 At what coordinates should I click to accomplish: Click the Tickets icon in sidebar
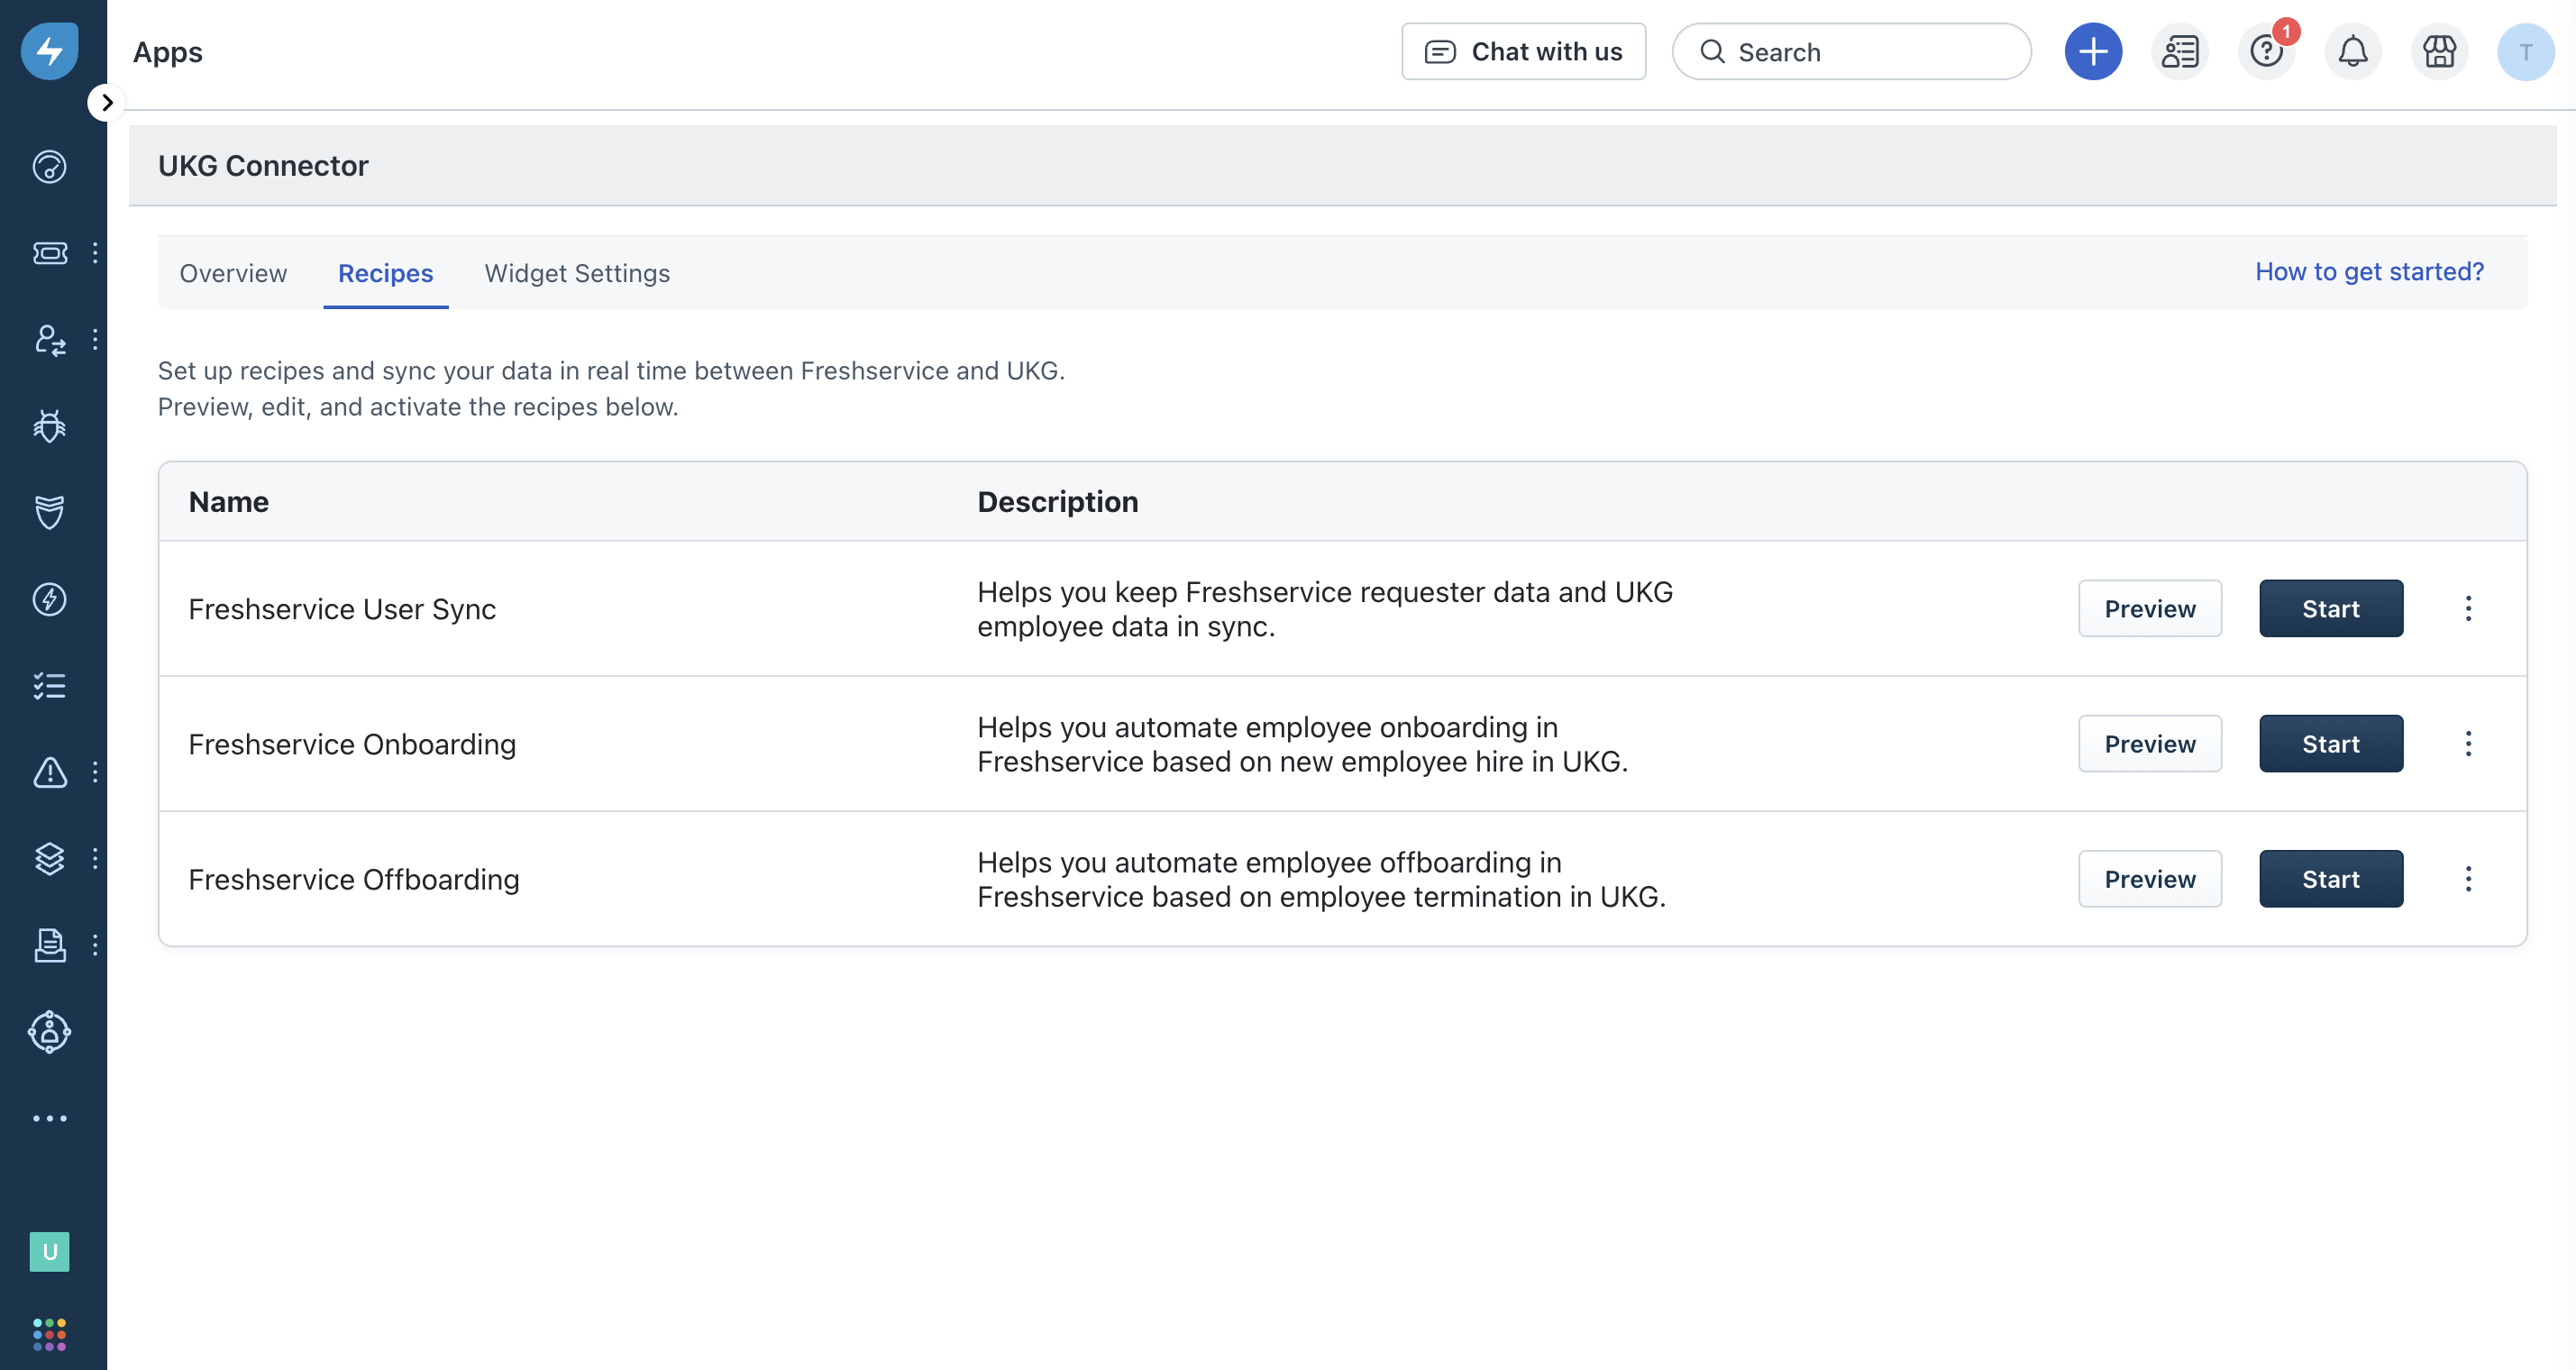pyautogui.click(x=49, y=253)
